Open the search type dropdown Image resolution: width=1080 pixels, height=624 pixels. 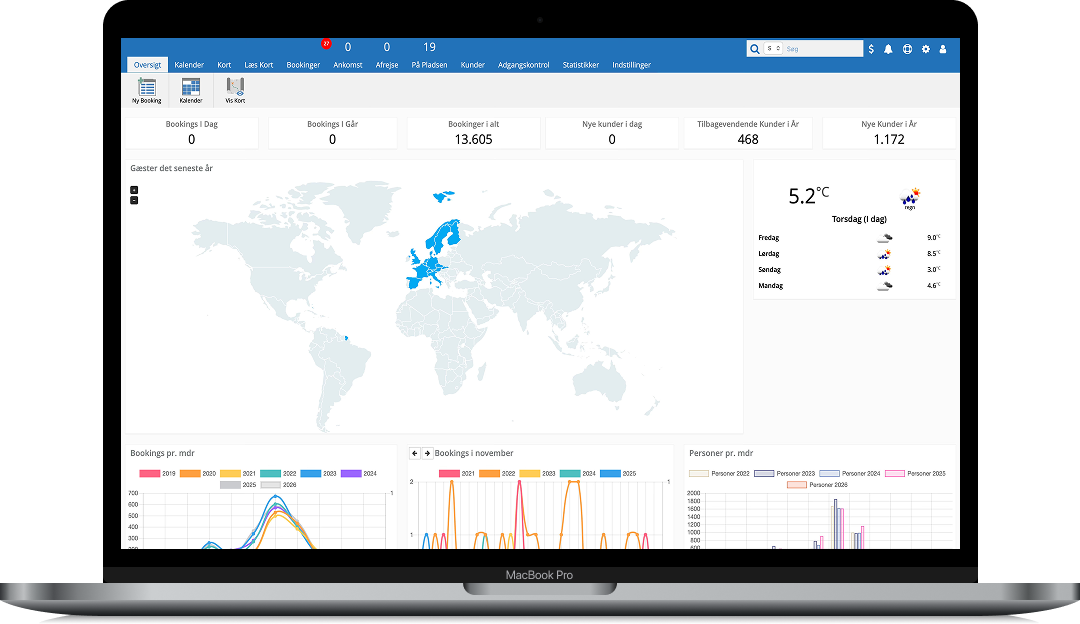[x=773, y=49]
